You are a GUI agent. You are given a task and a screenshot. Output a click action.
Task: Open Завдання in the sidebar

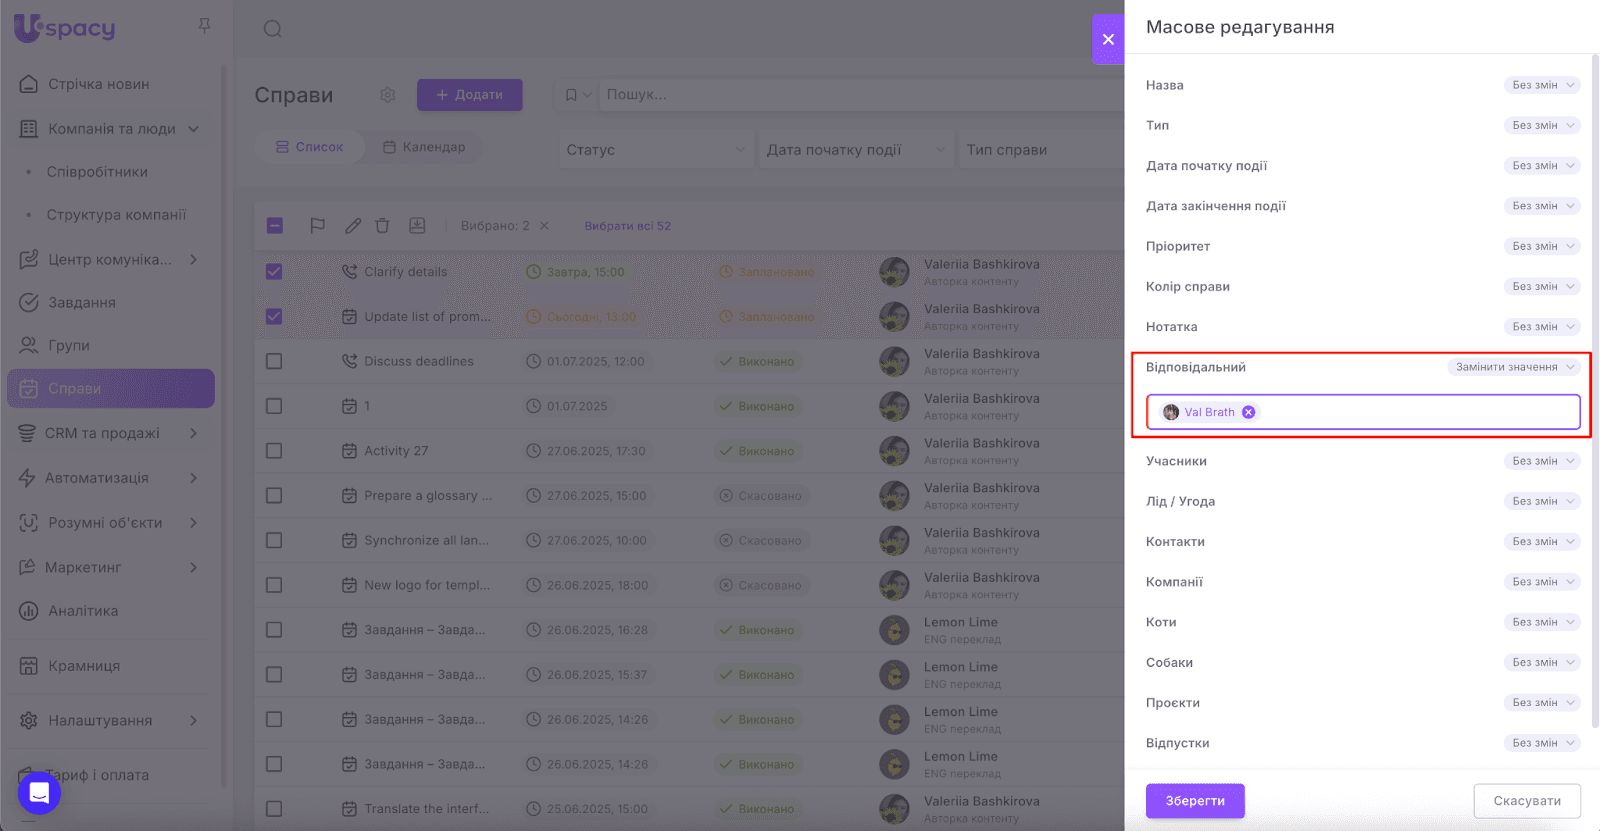tap(82, 302)
